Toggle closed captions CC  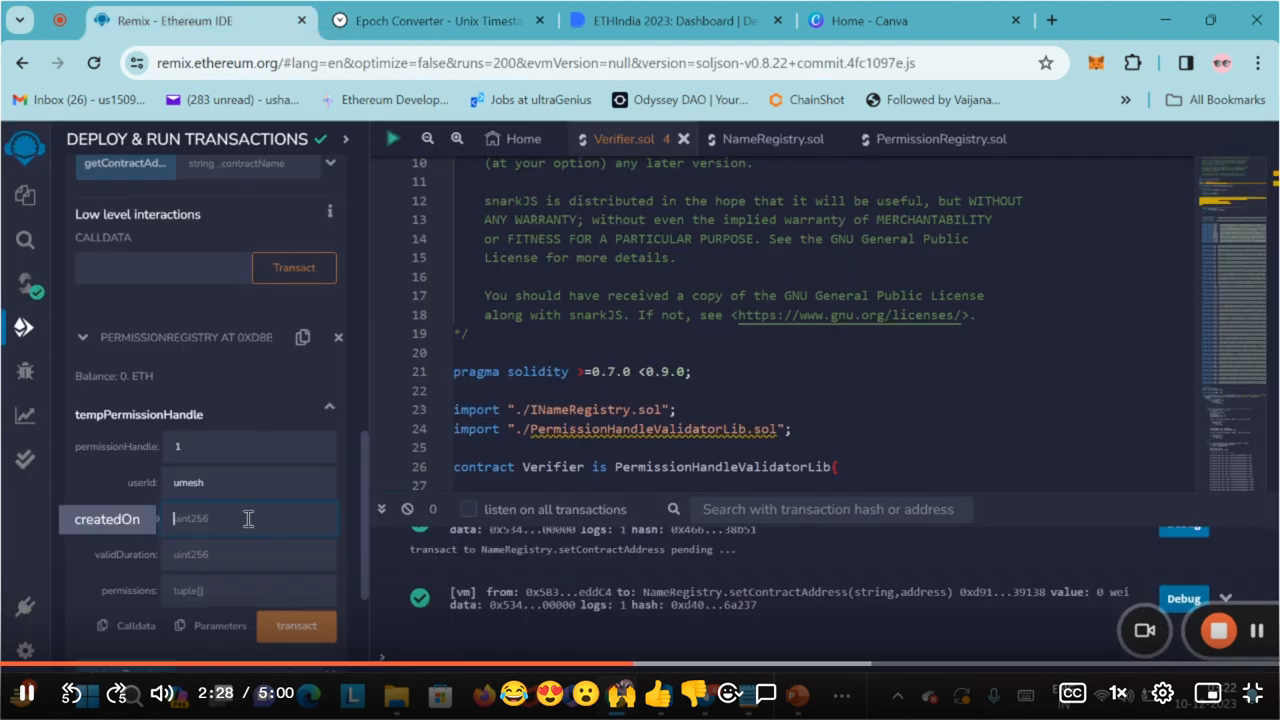[1072, 692]
